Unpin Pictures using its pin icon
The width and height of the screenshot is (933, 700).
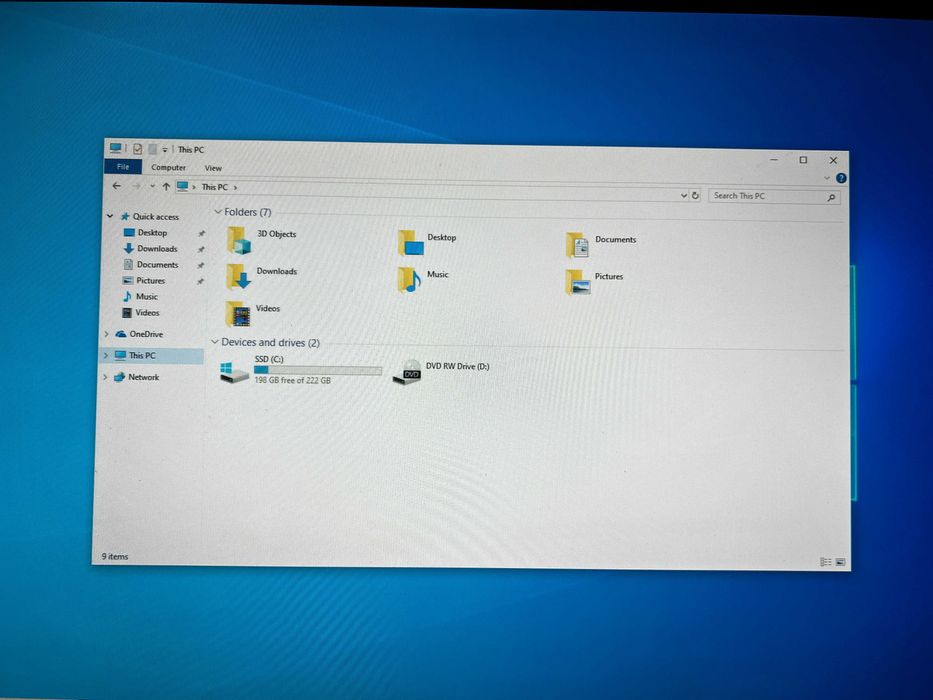point(201,281)
